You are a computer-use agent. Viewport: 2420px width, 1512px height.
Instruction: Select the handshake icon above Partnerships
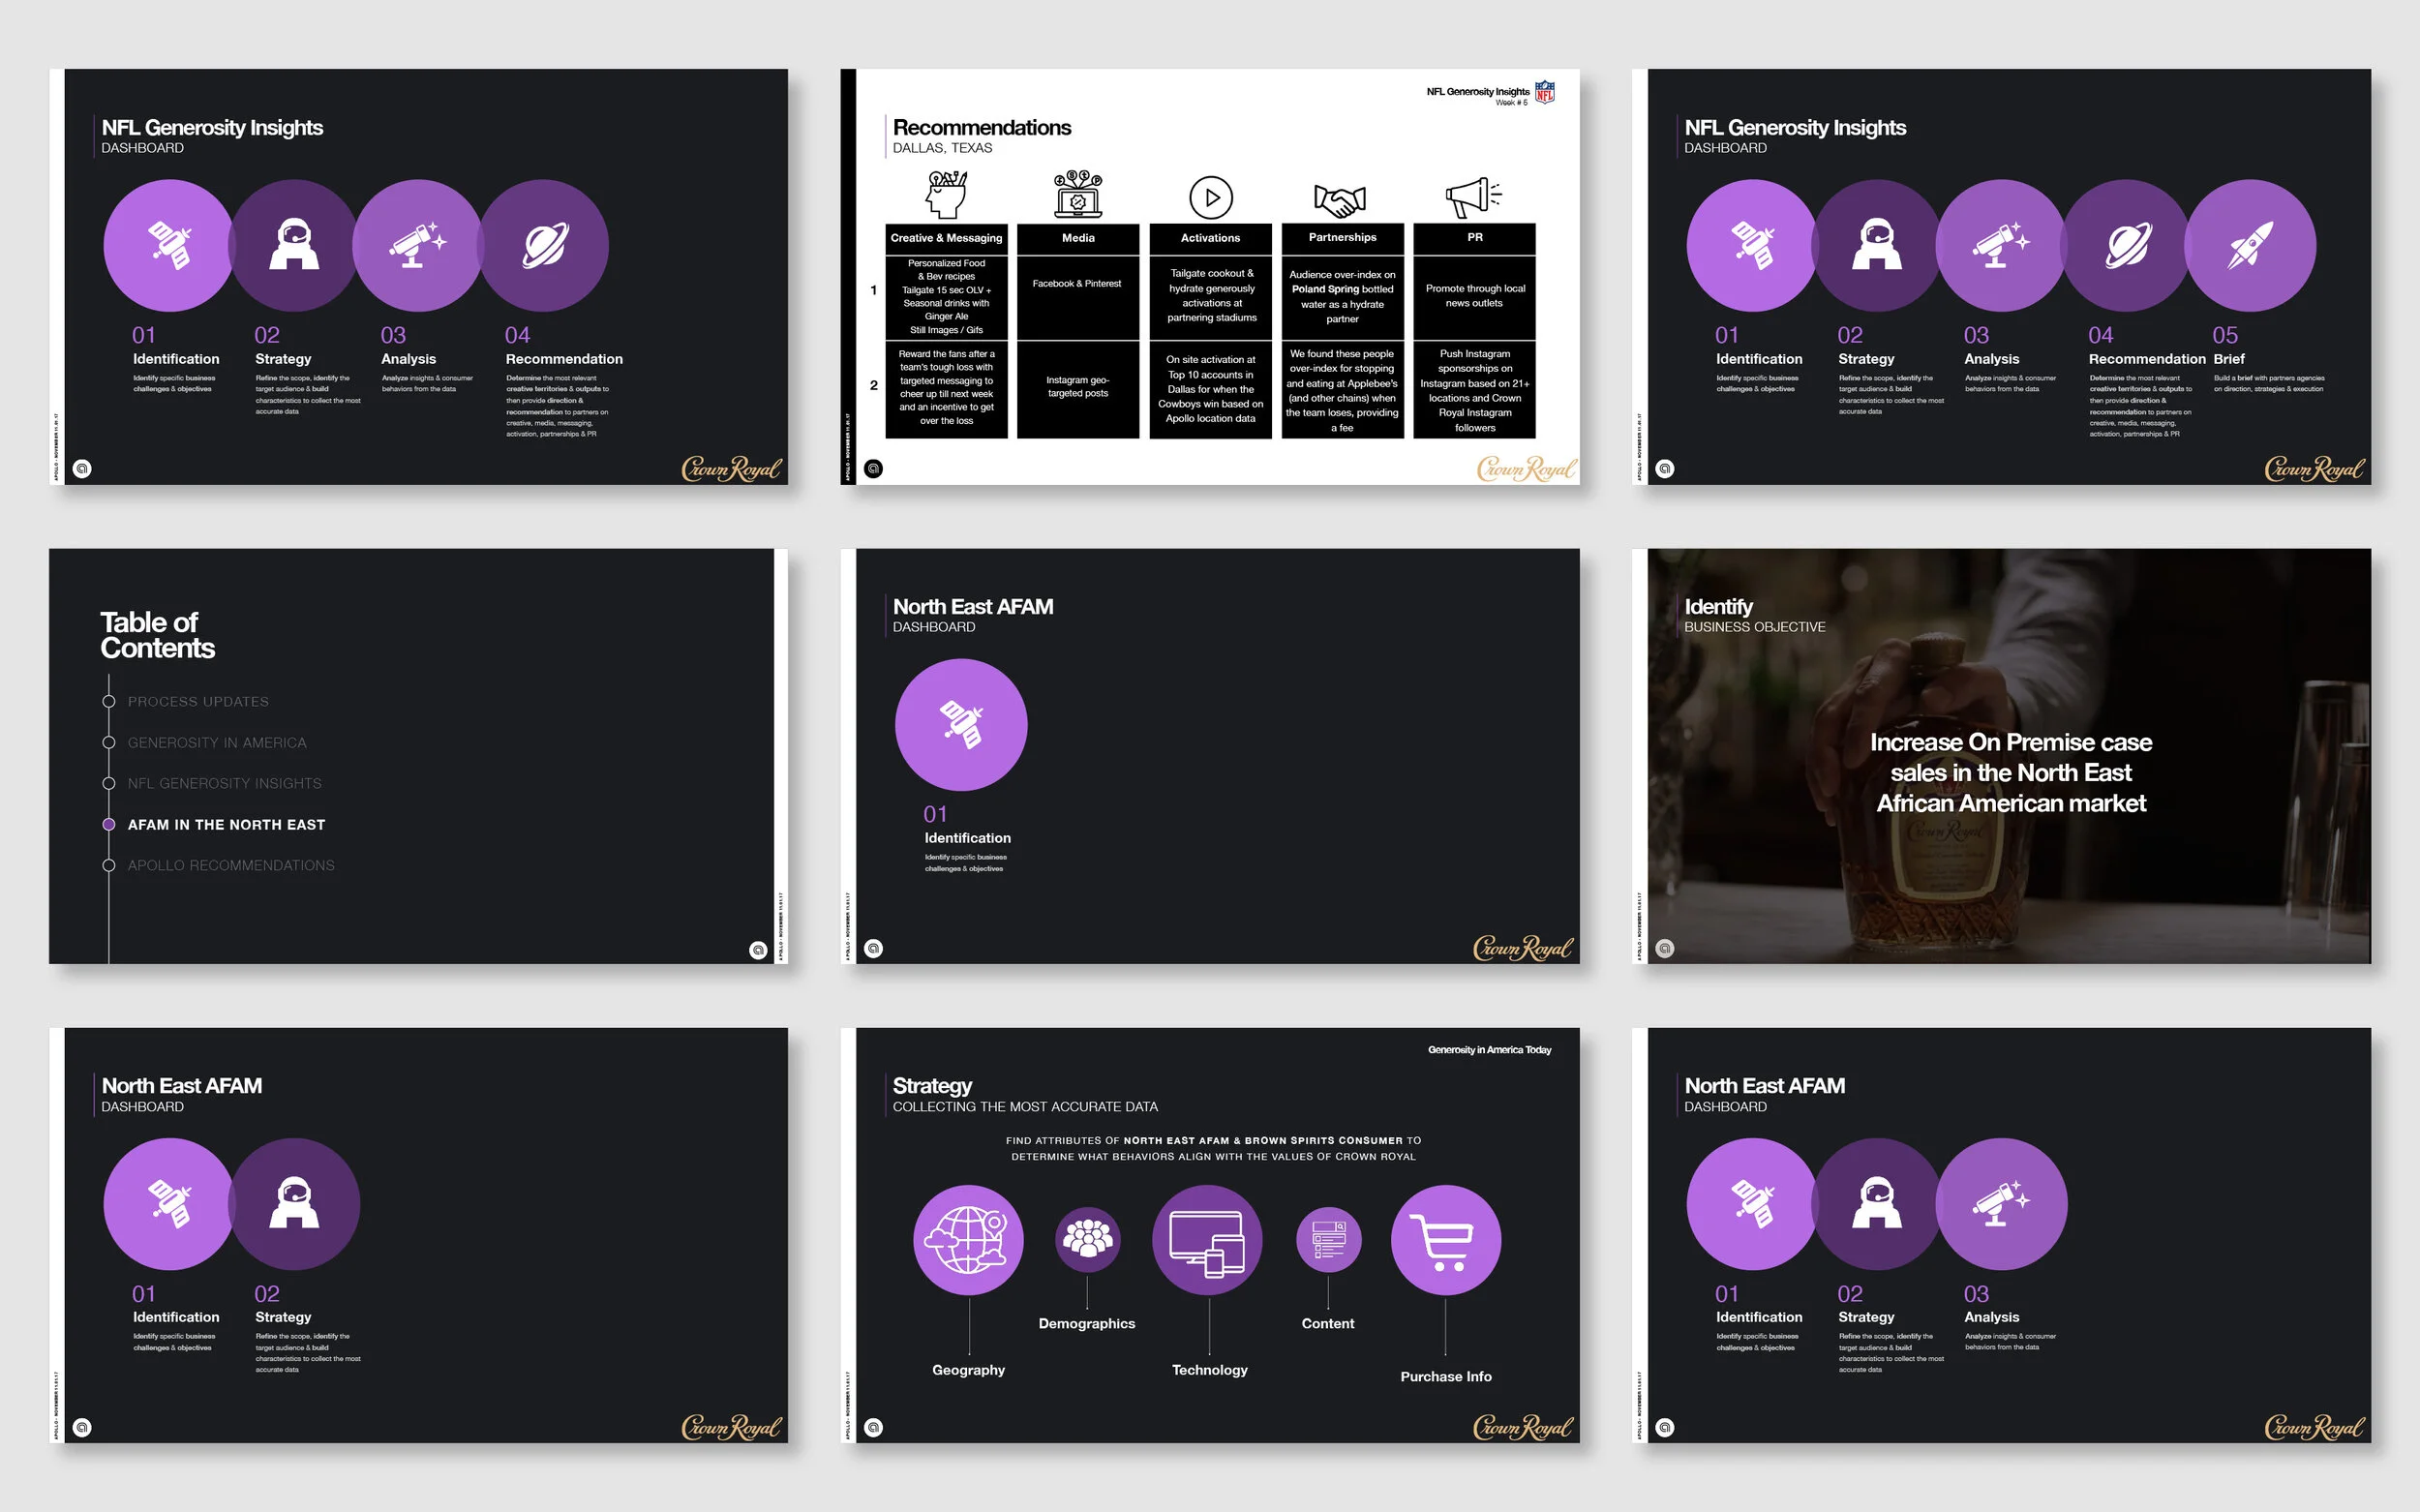pos(1340,201)
